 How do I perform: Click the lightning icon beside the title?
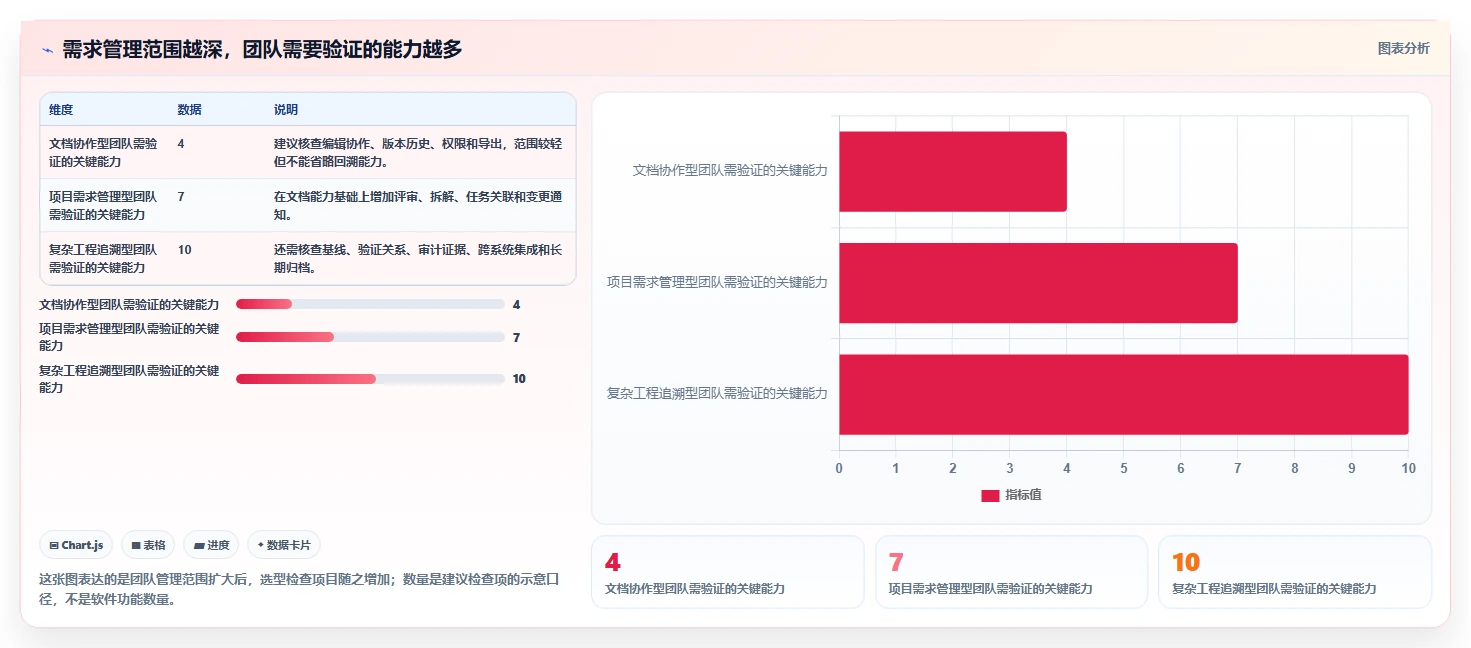point(47,50)
